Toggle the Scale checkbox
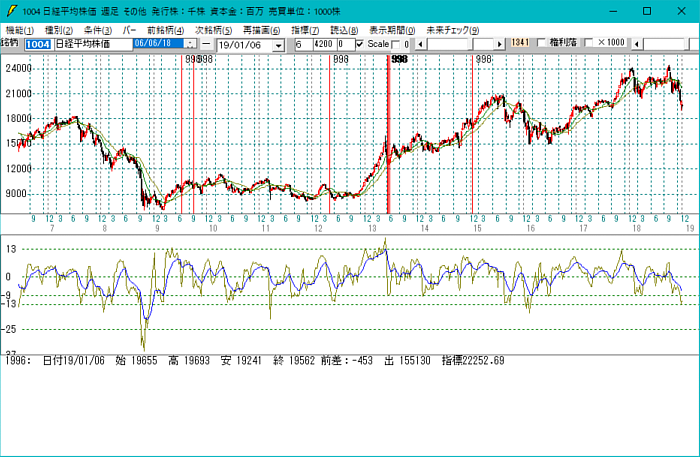Image resolution: width=700 pixels, height=457 pixels. click(360, 45)
